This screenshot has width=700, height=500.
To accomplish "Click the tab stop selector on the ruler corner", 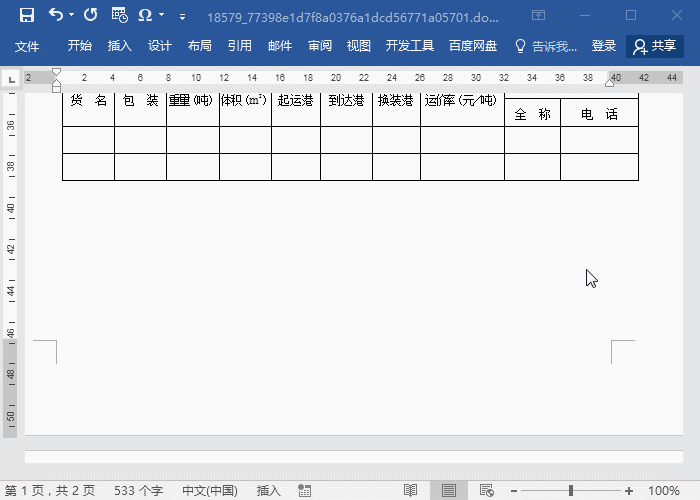I will click(x=11, y=79).
